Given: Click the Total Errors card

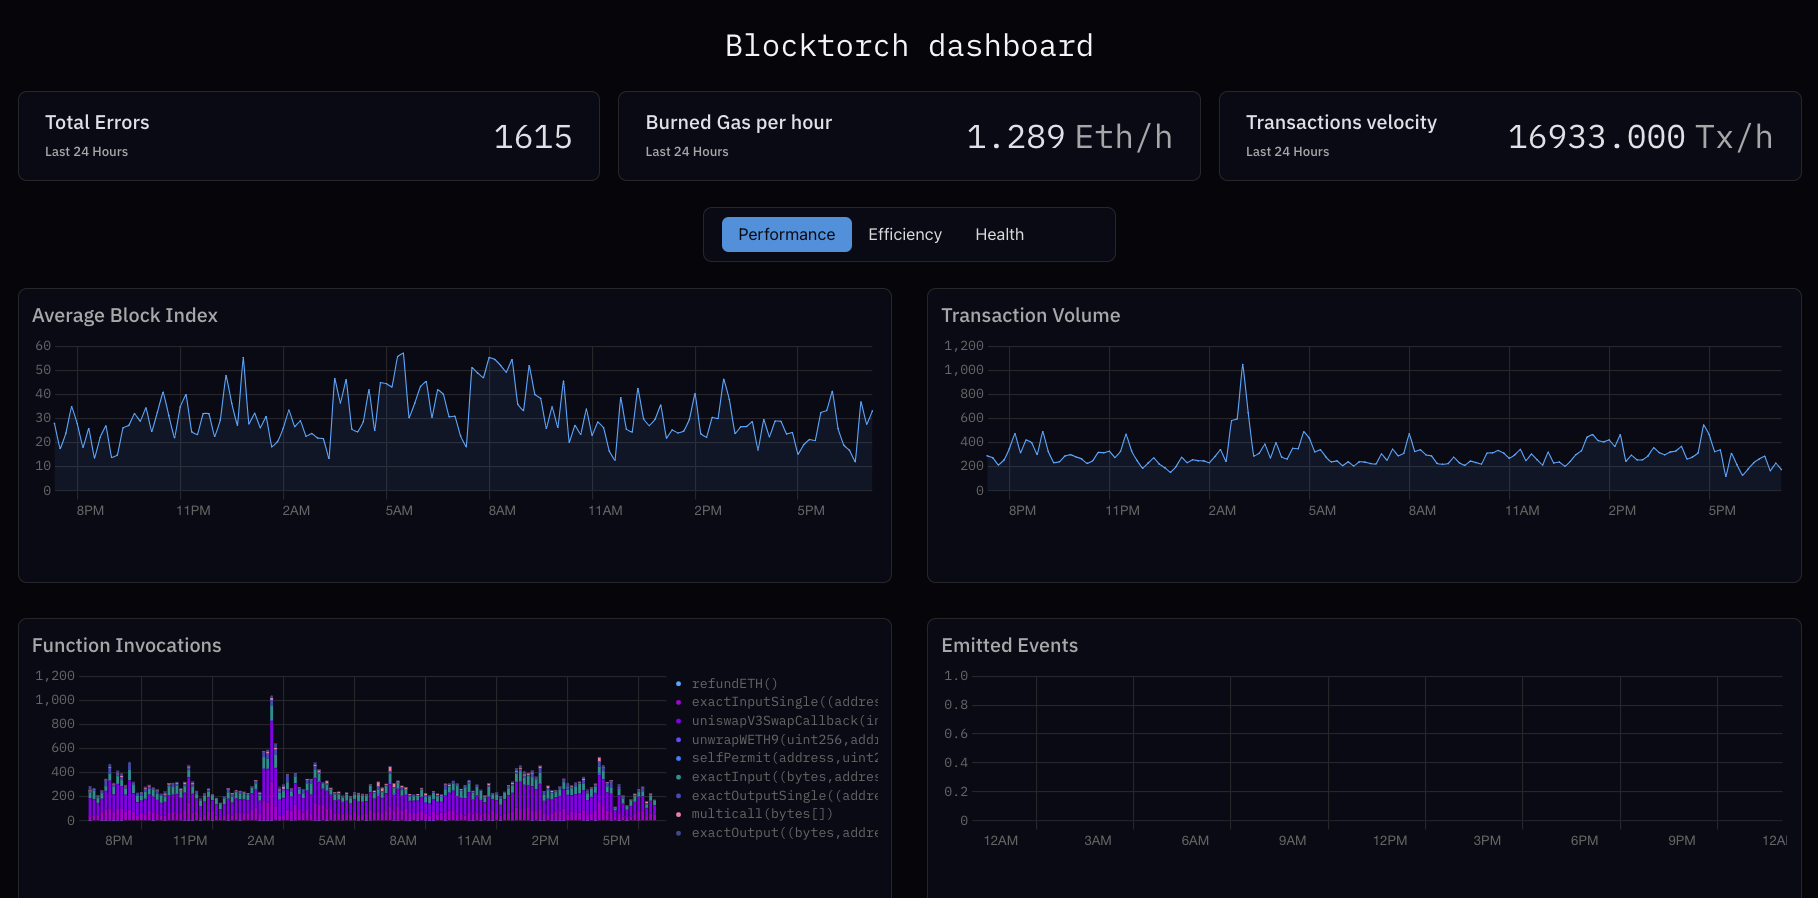Looking at the screenshot, I should [309, 136].
